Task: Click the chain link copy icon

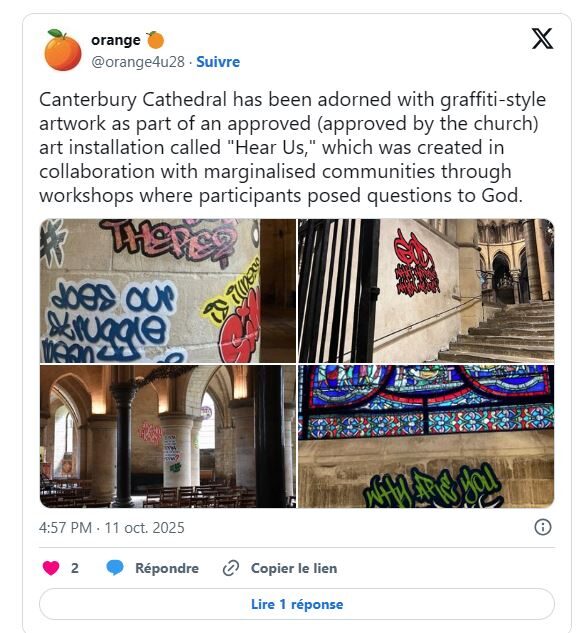Action: pyautogui.click(x=231, y=568)
